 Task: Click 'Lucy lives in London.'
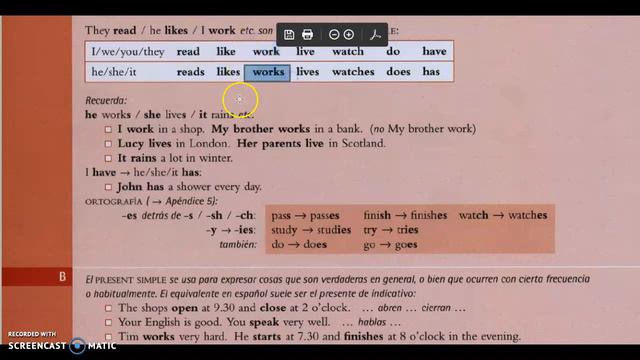pyautogui.click(x=173, y=144)
